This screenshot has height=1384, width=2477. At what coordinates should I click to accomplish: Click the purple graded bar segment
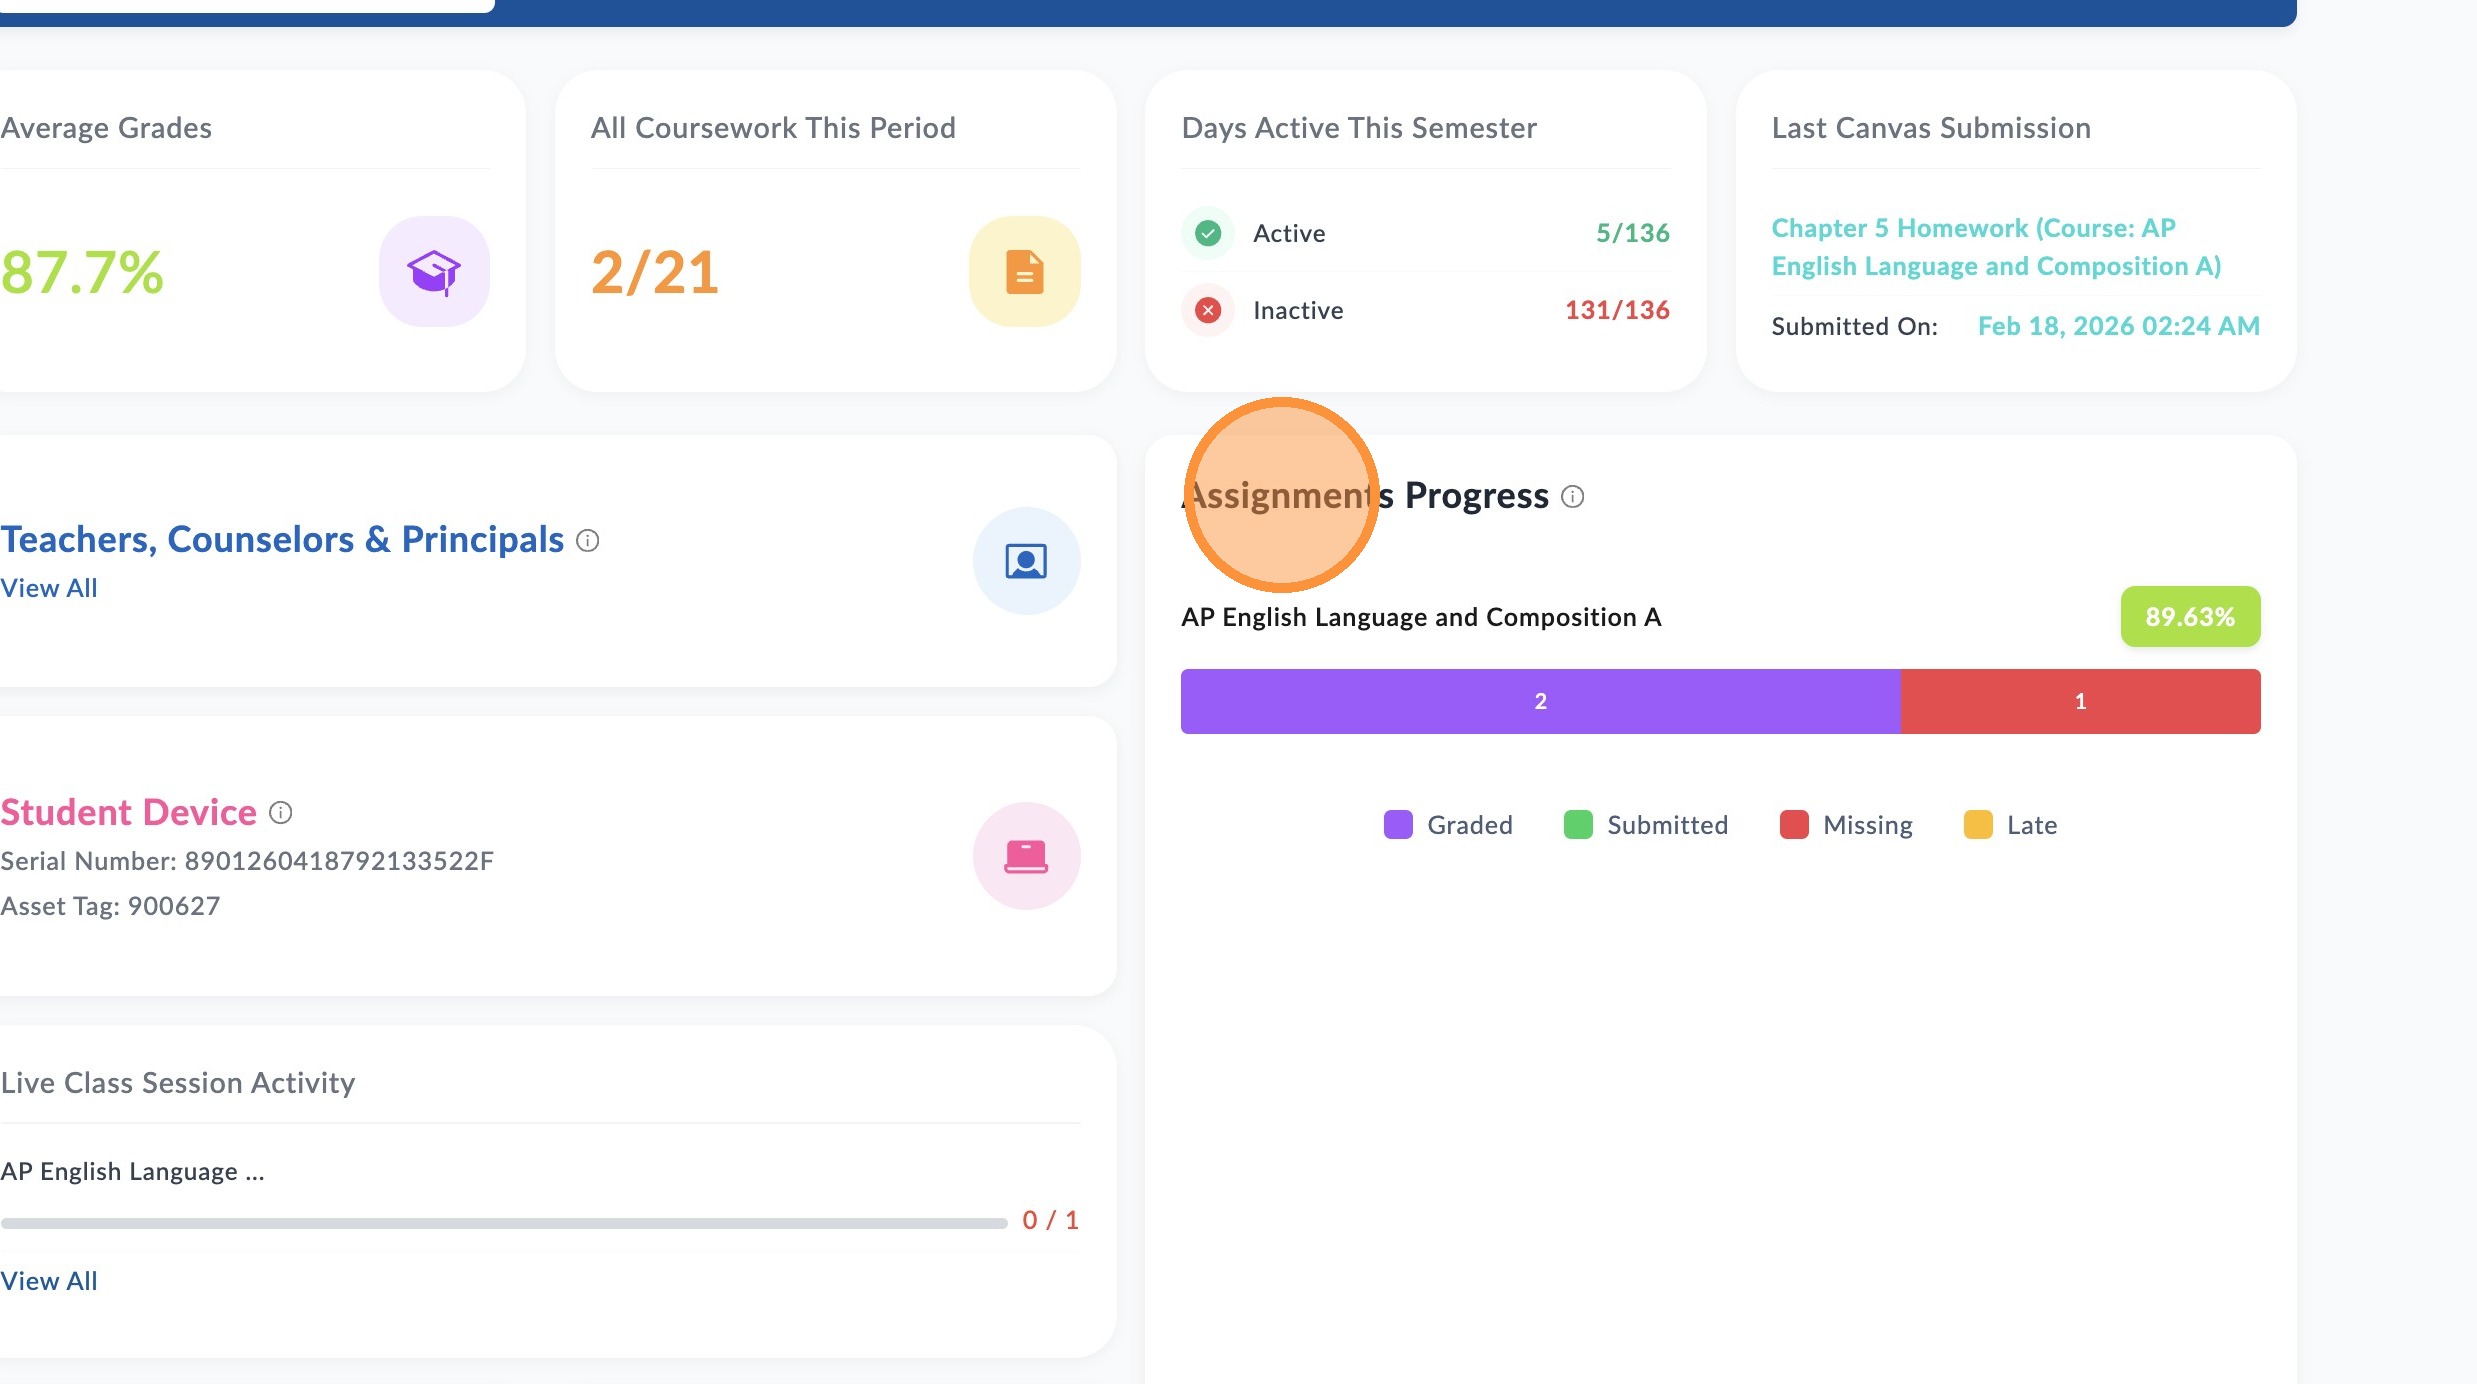(1540, 701)
